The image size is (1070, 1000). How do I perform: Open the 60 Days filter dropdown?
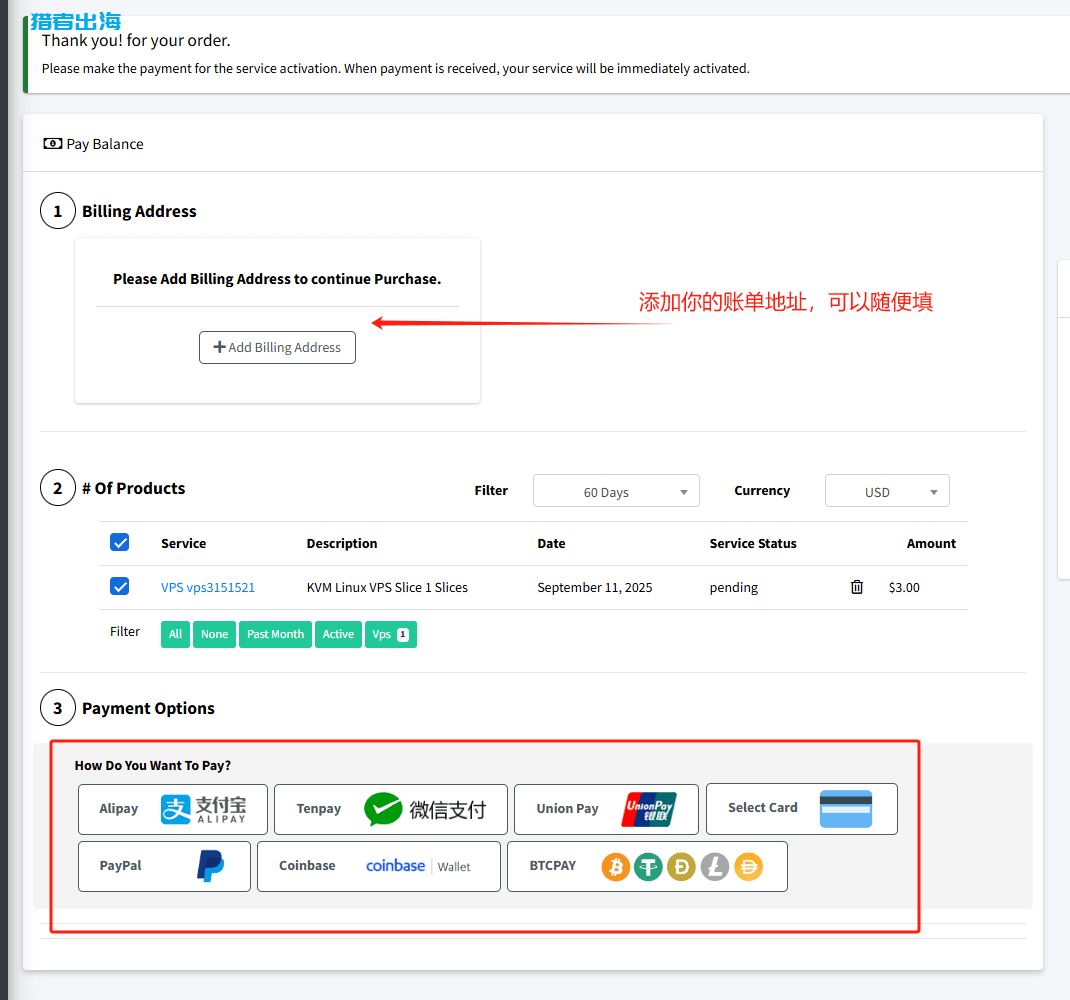tap(616, 491)
